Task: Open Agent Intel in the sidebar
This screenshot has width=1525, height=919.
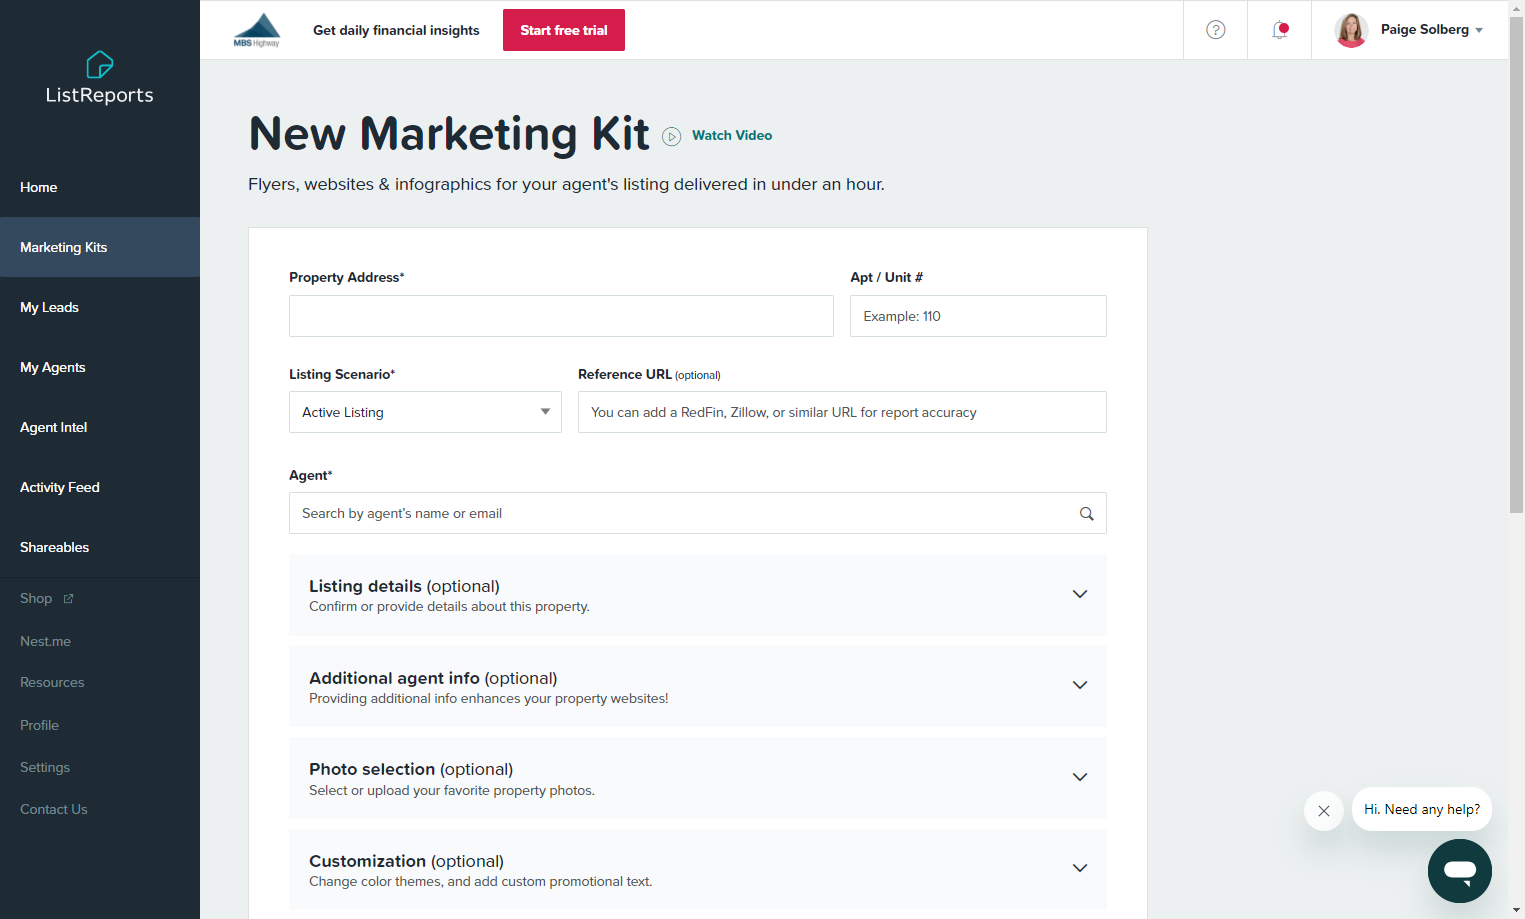Action: 100,427
